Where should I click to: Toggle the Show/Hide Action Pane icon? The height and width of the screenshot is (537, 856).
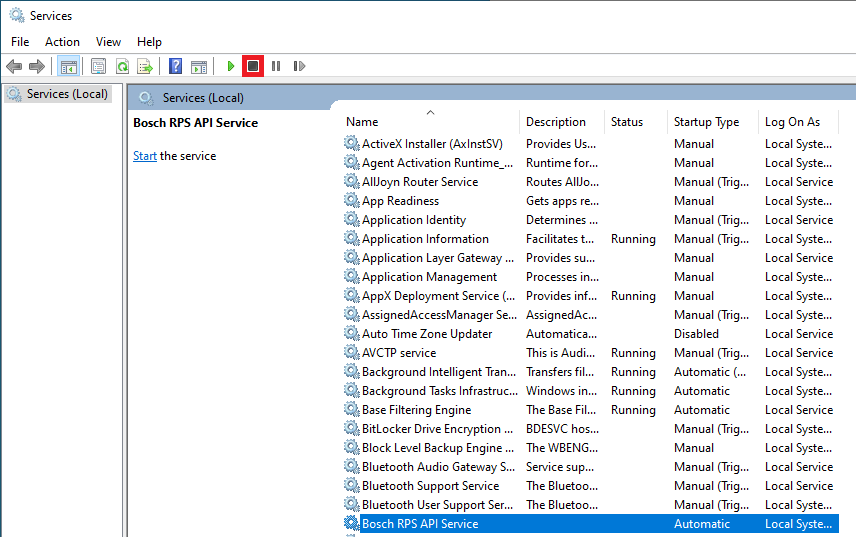click(199, 66)
